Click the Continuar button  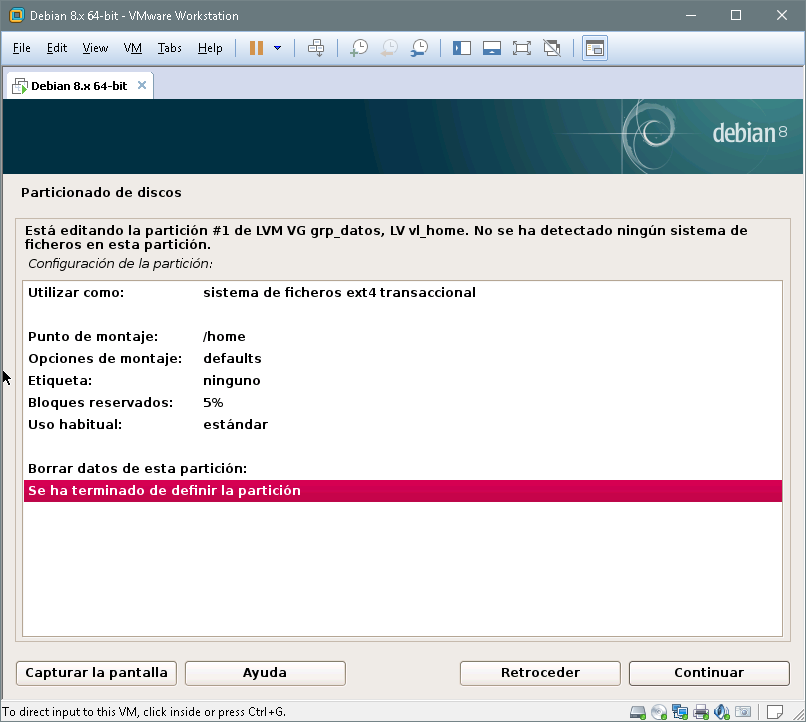click(709, 673)
